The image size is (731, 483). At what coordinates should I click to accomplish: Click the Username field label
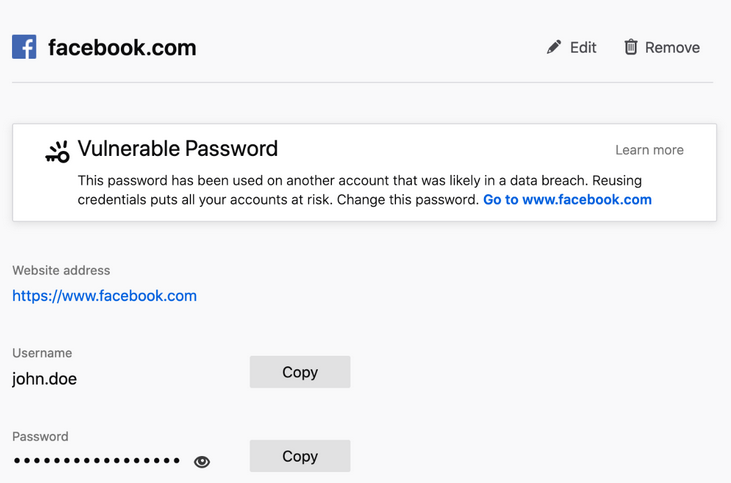click(42, 353)
